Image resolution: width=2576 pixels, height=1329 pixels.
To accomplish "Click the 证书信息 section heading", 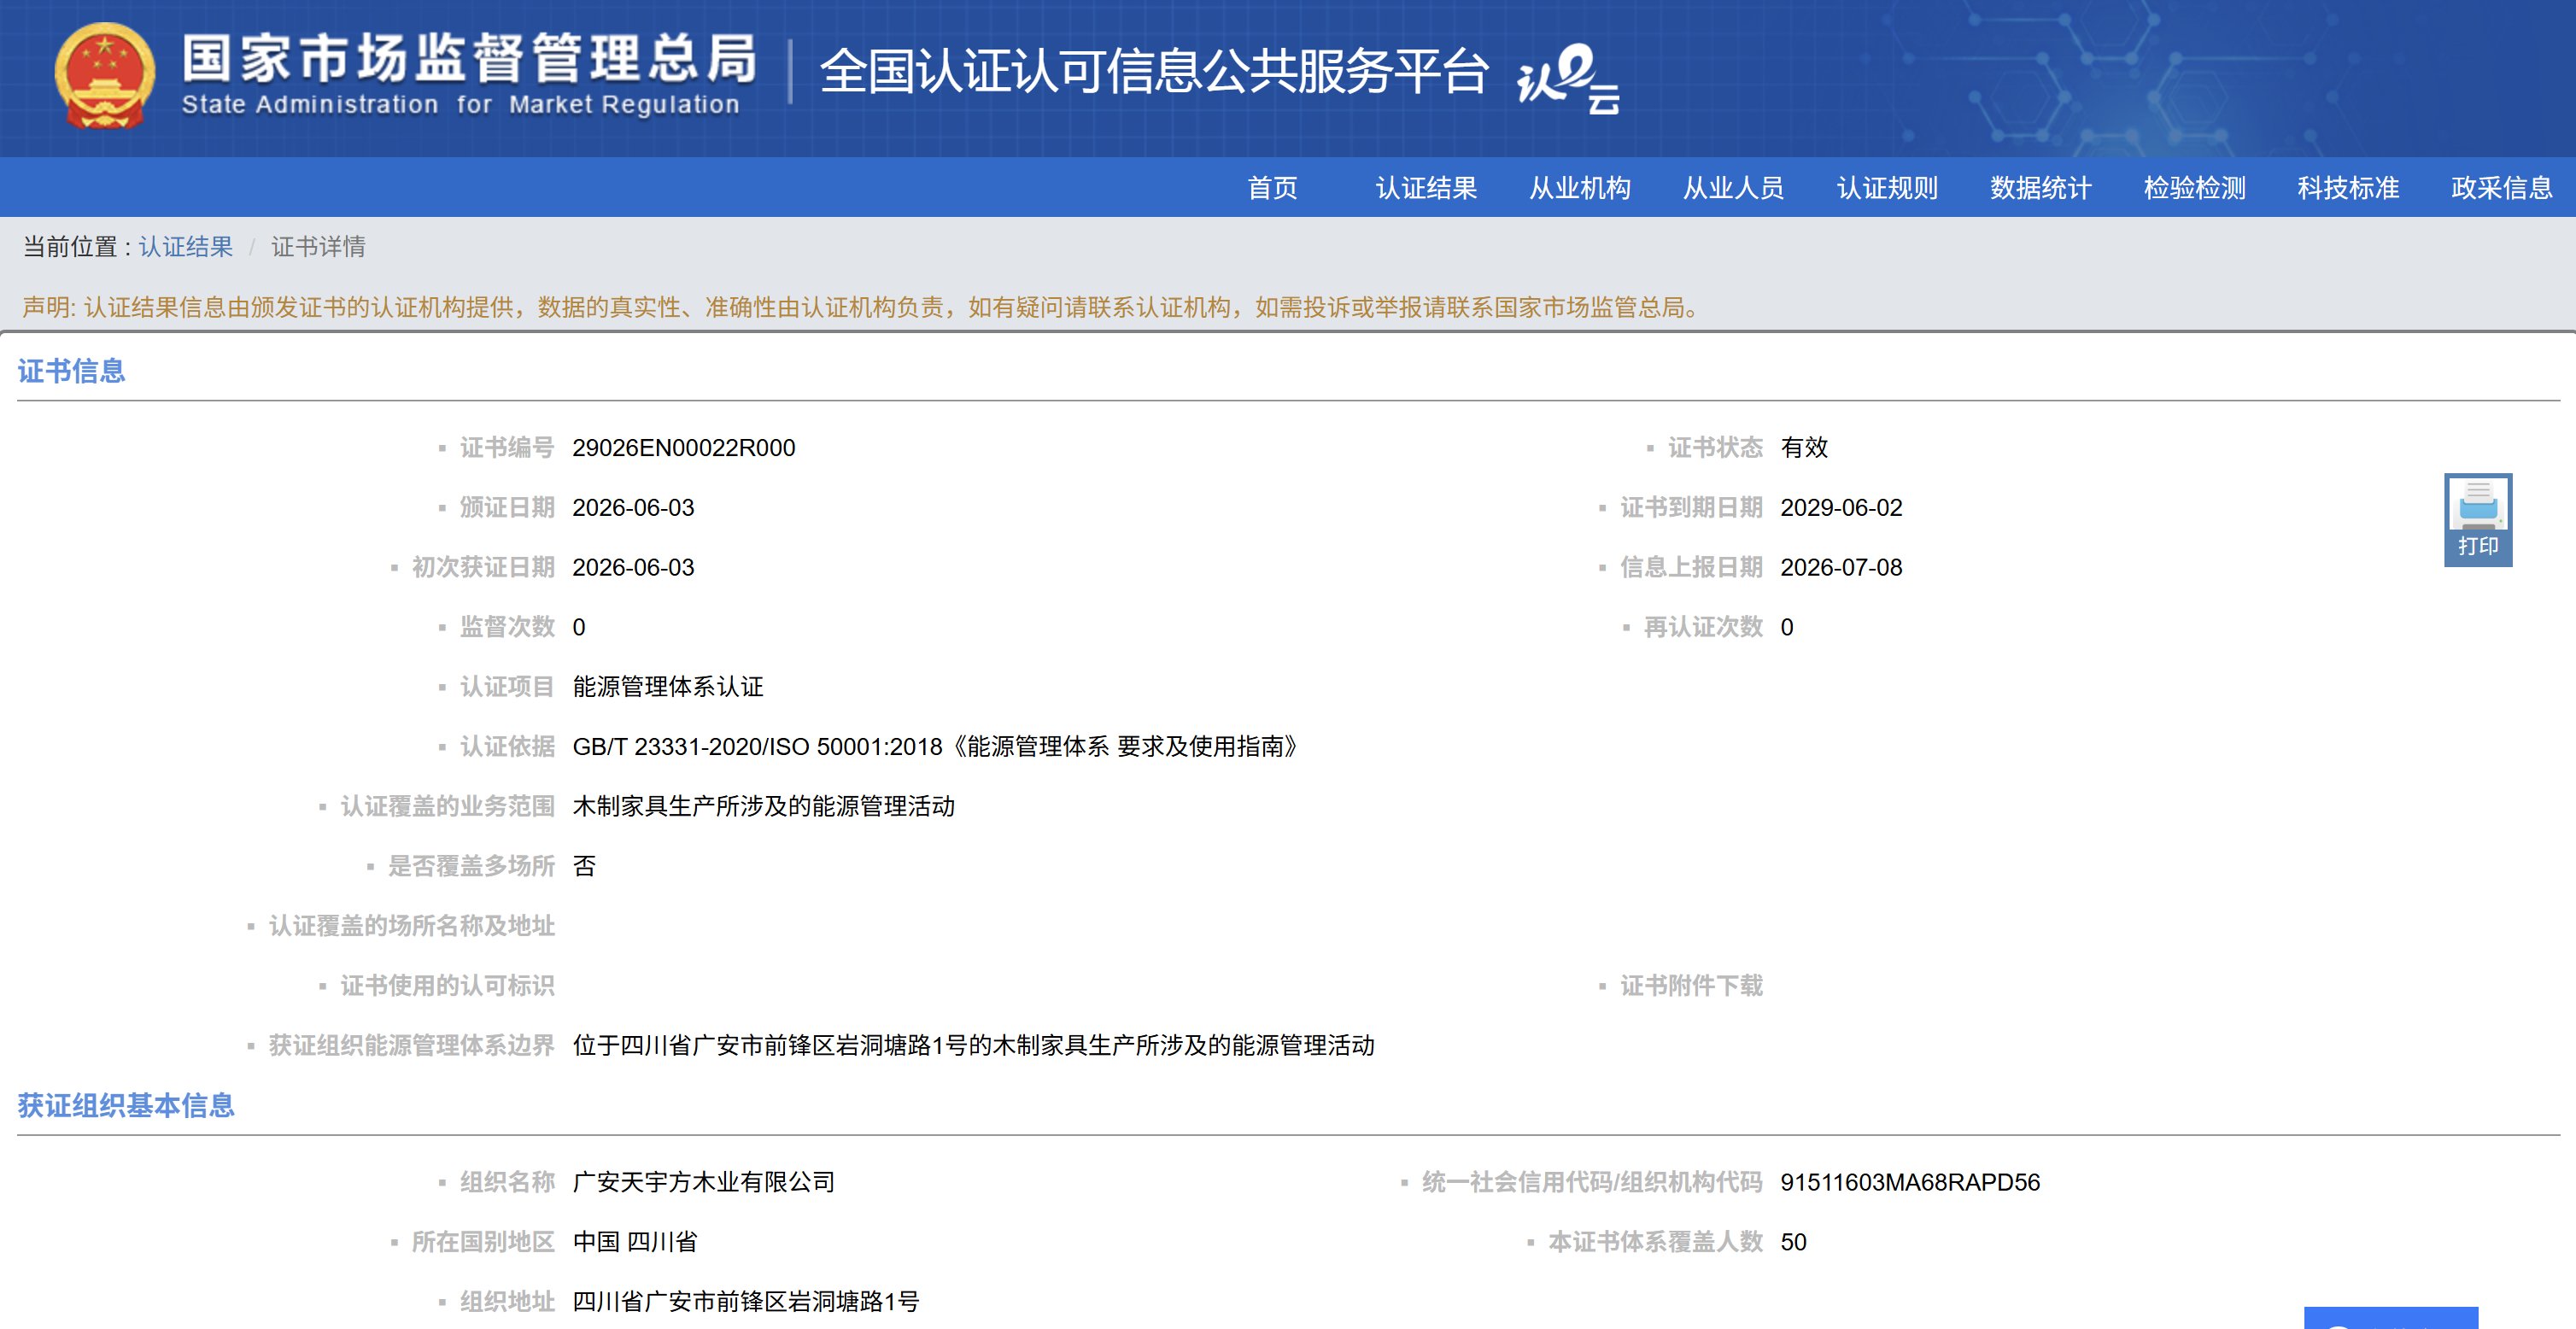I will [71, 371].
